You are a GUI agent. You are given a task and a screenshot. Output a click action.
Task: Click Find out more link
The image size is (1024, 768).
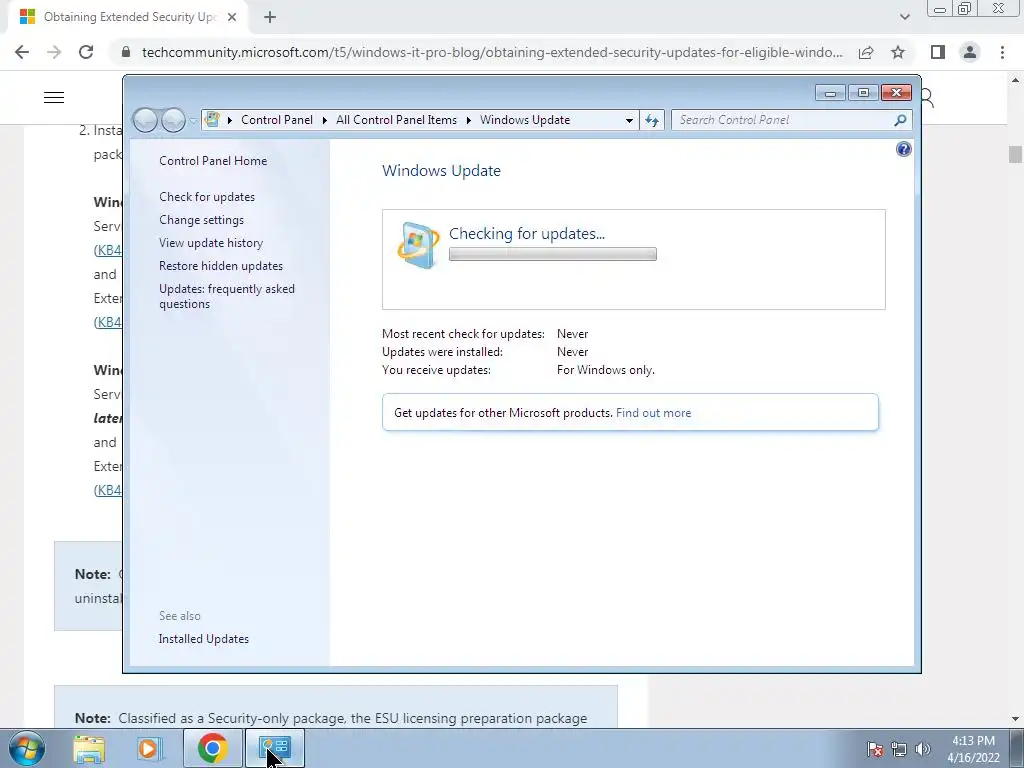[653, 413]
